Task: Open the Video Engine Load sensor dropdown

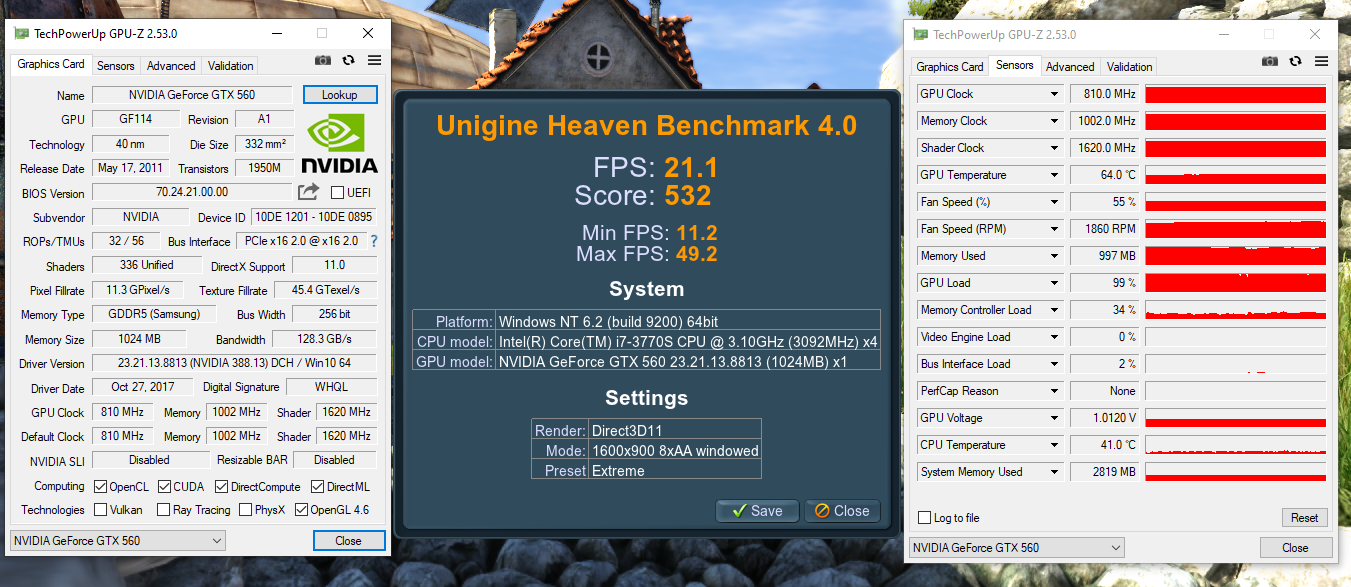Action: tap(1054, 337)
